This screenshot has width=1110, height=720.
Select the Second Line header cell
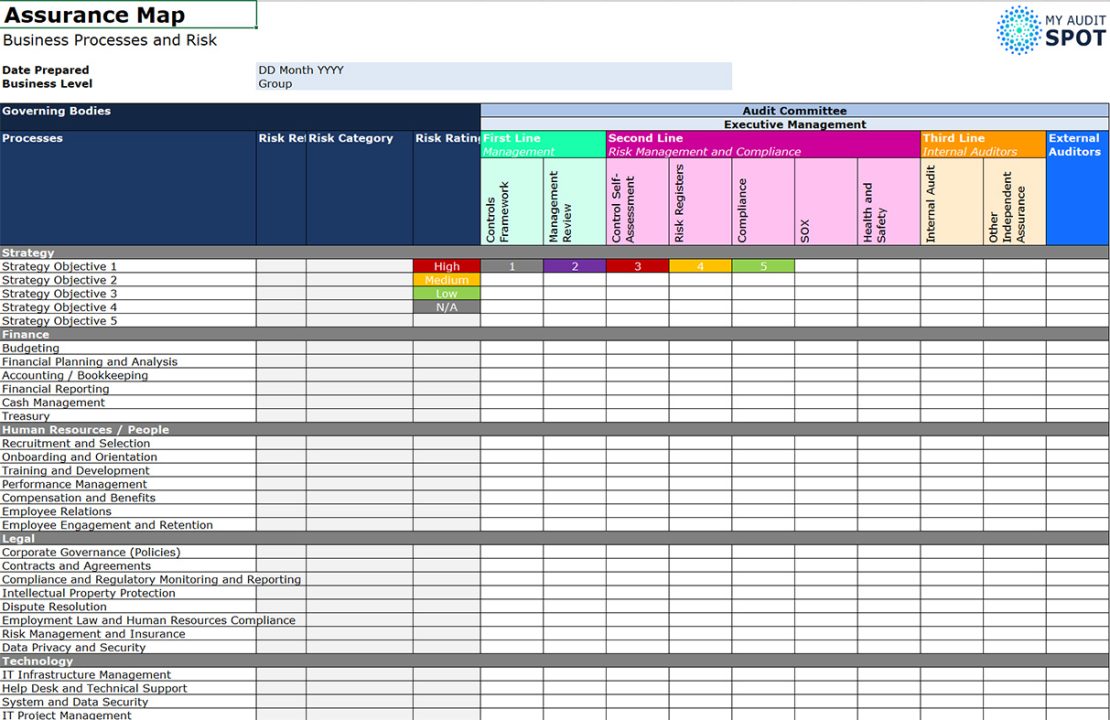click(x=762, y=145)
